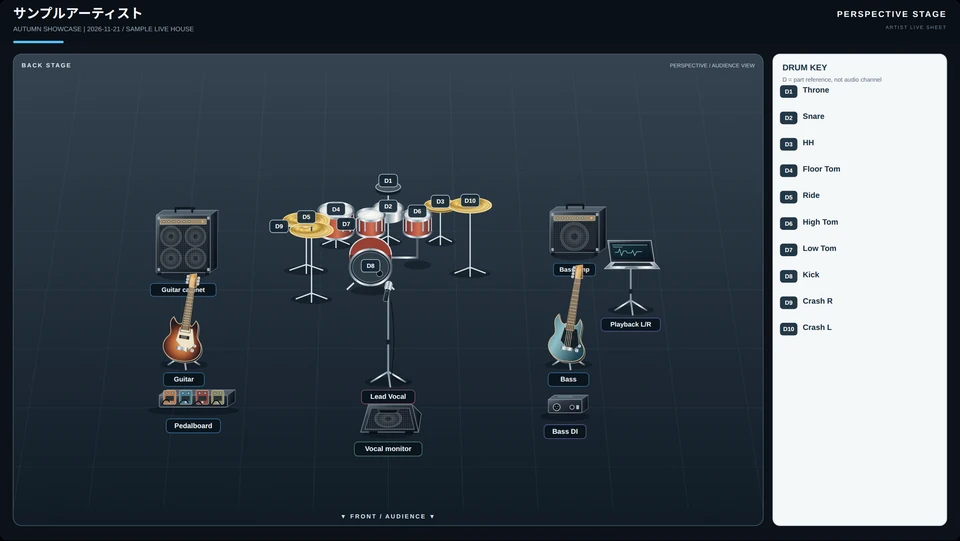Click the ARTIST LIVE SHEET subtitle
This screenshot has width=960, height=541.
(x=915, y=28)
